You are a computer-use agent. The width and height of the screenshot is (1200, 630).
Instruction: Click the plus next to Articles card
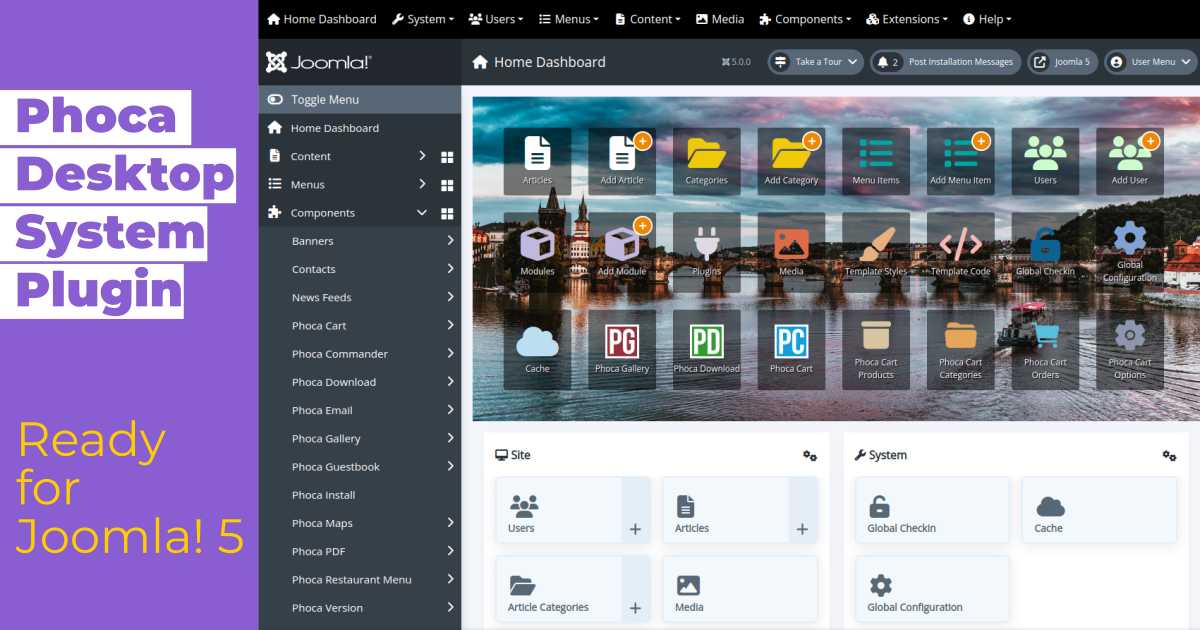coord(802,510)
